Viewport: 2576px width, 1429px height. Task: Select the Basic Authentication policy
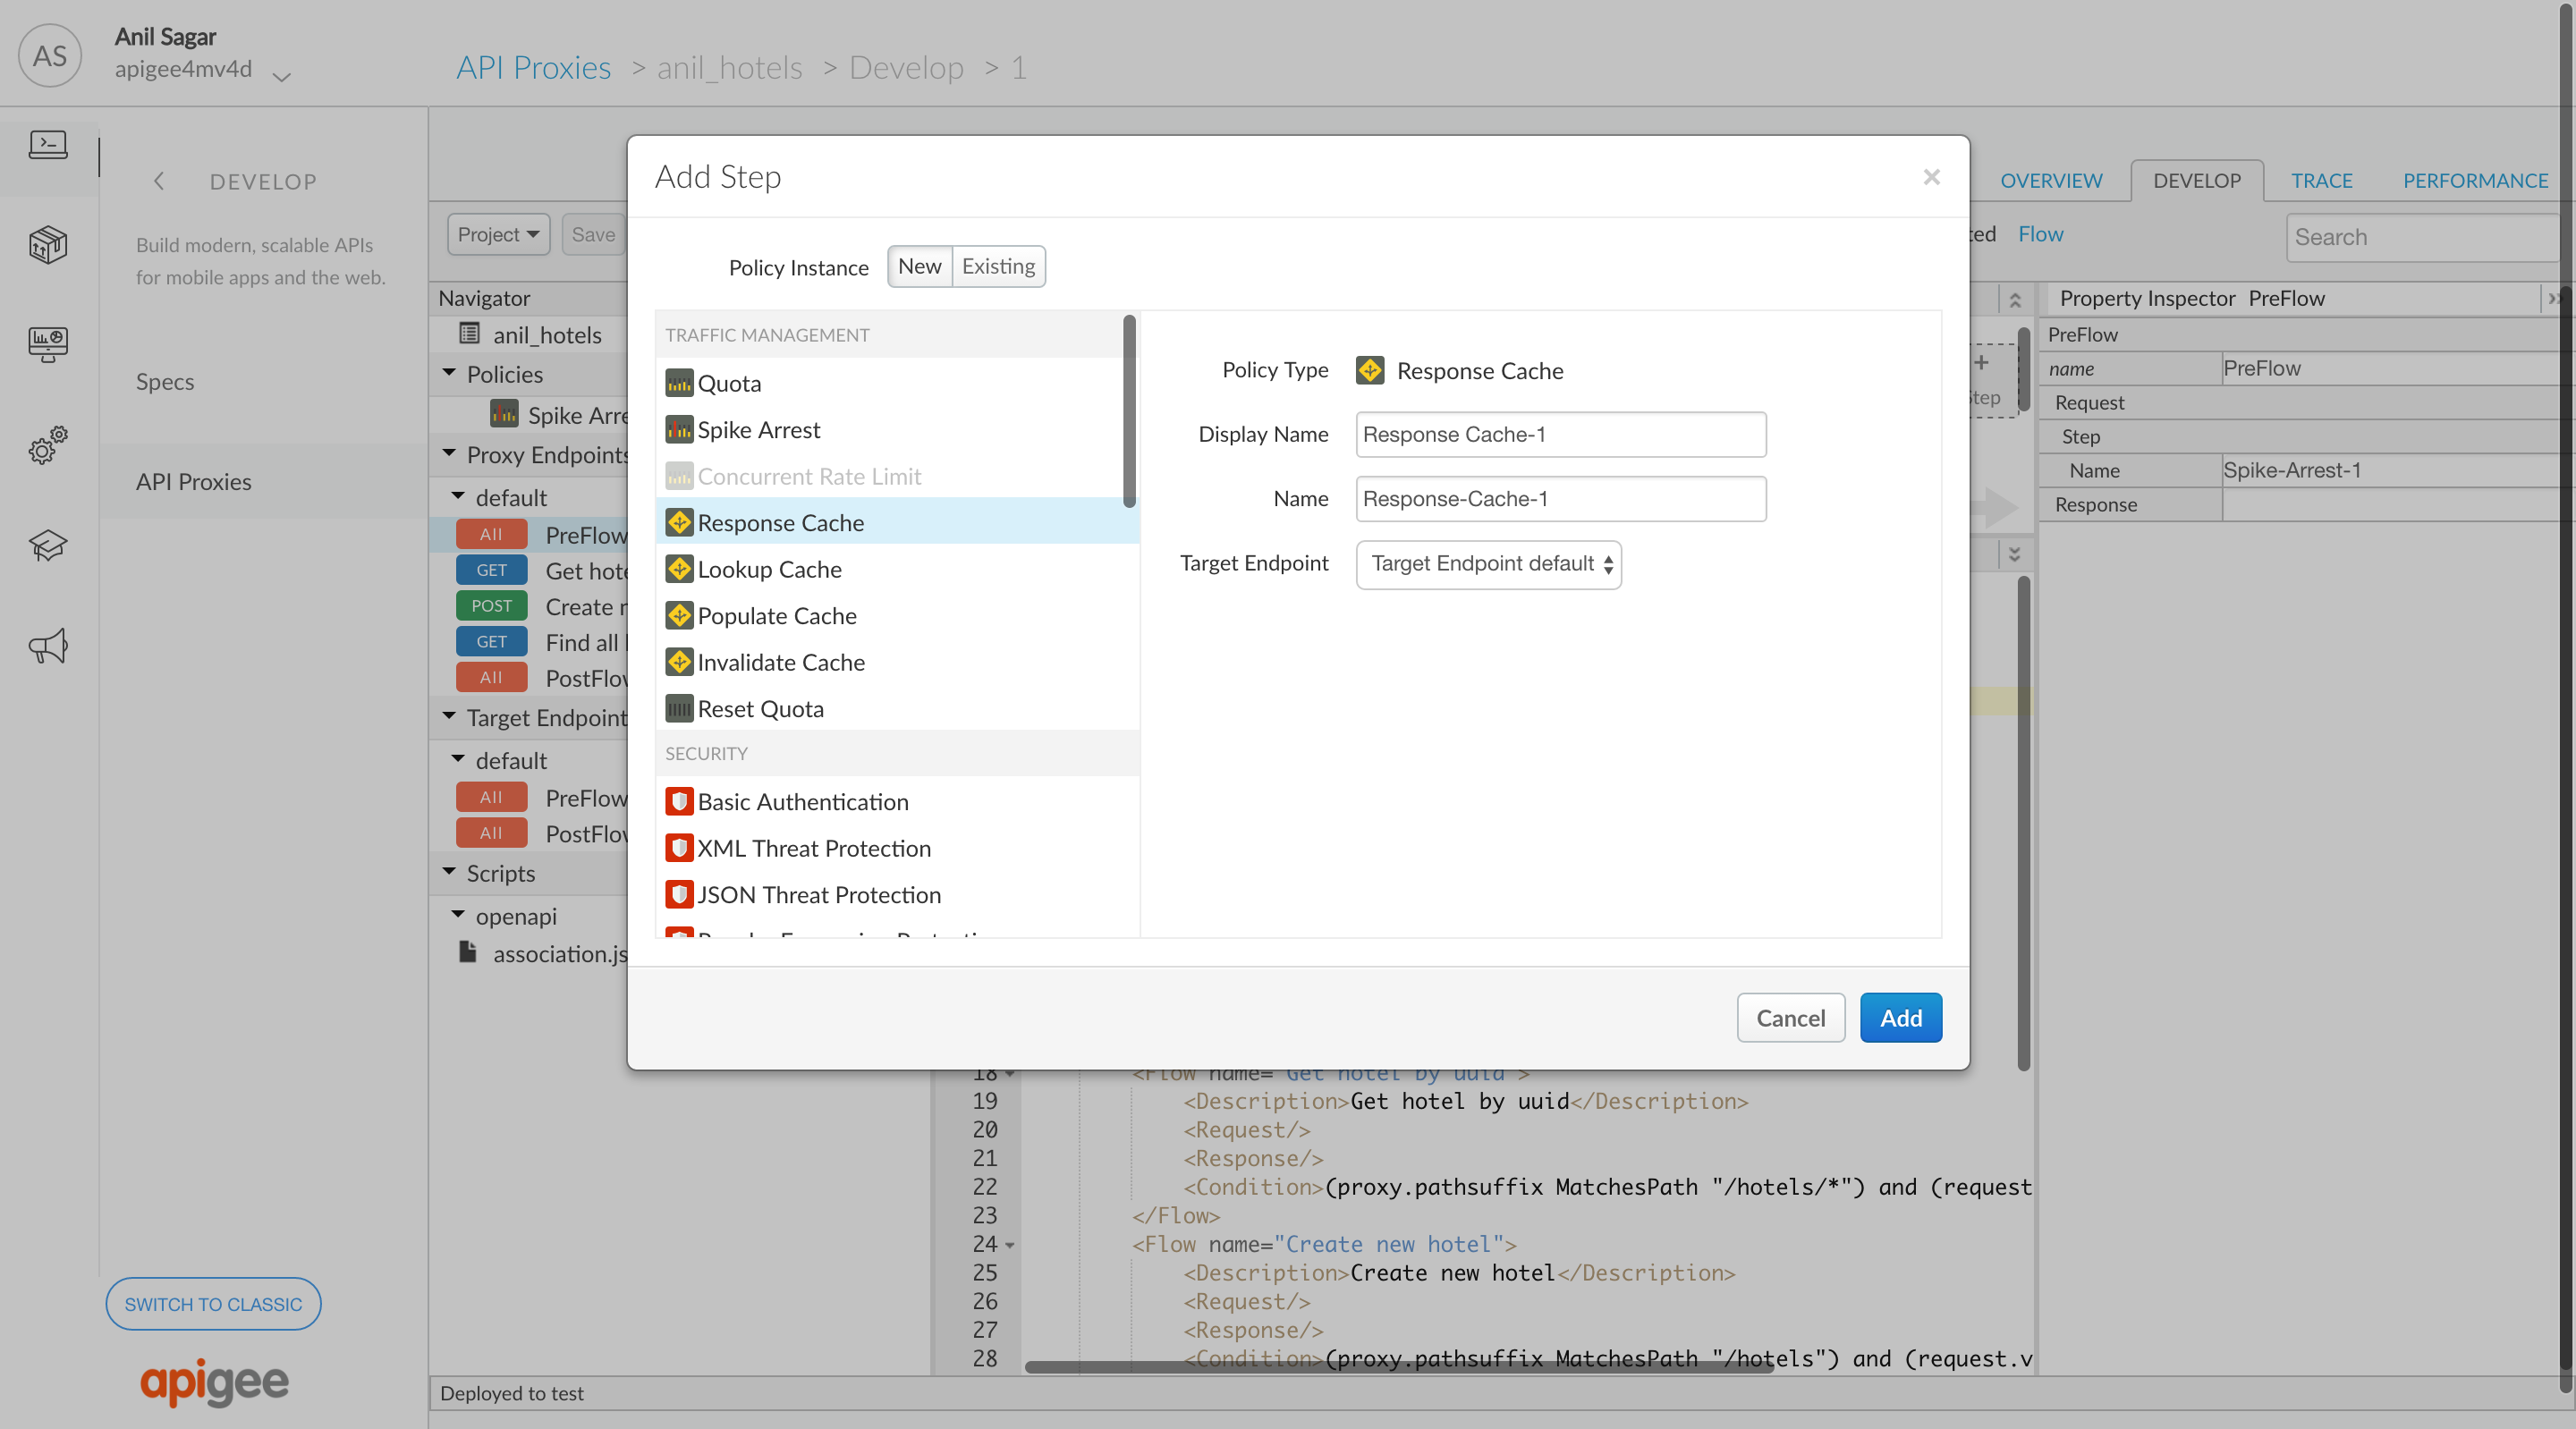click(802, 802)
